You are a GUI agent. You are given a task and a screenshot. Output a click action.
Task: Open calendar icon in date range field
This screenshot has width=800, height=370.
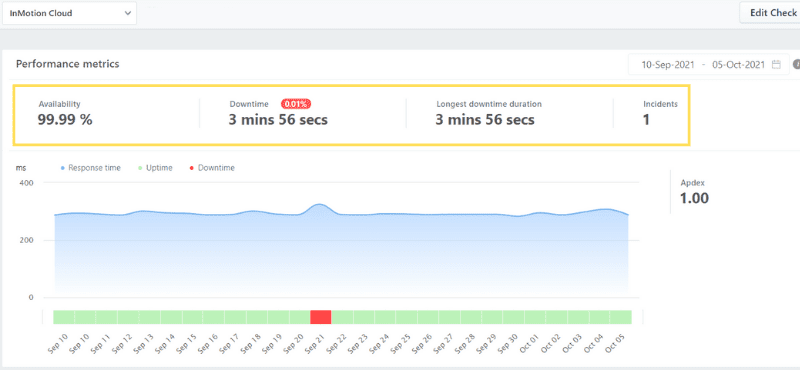click(x=776, y=65)
